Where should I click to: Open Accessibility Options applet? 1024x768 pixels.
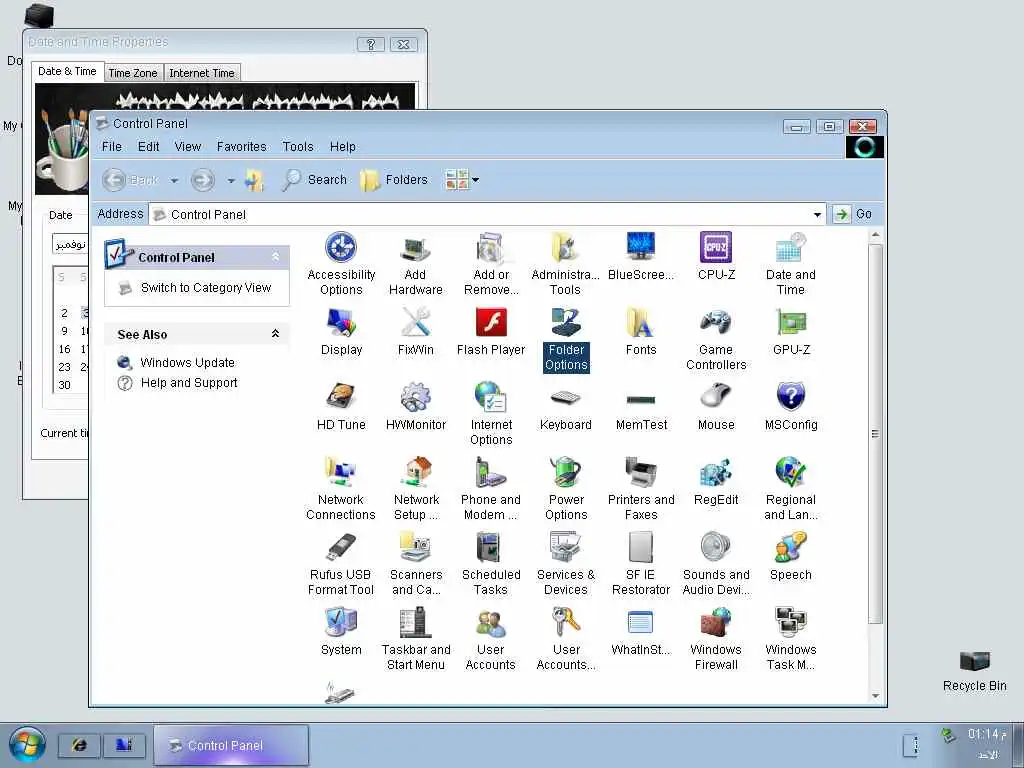(x=341, y=263)
